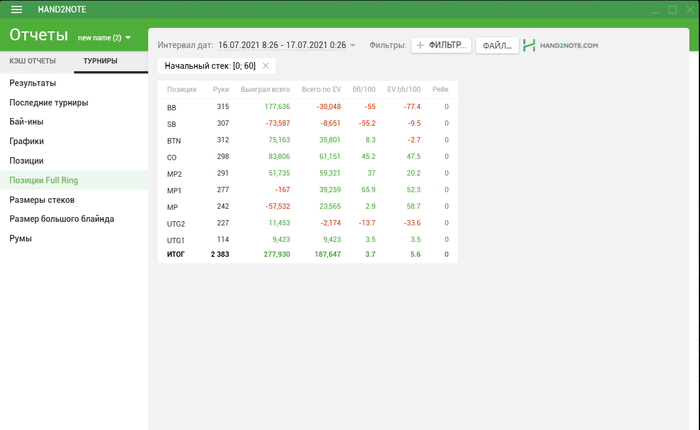Open the hamburger main menu

[17, 9]
